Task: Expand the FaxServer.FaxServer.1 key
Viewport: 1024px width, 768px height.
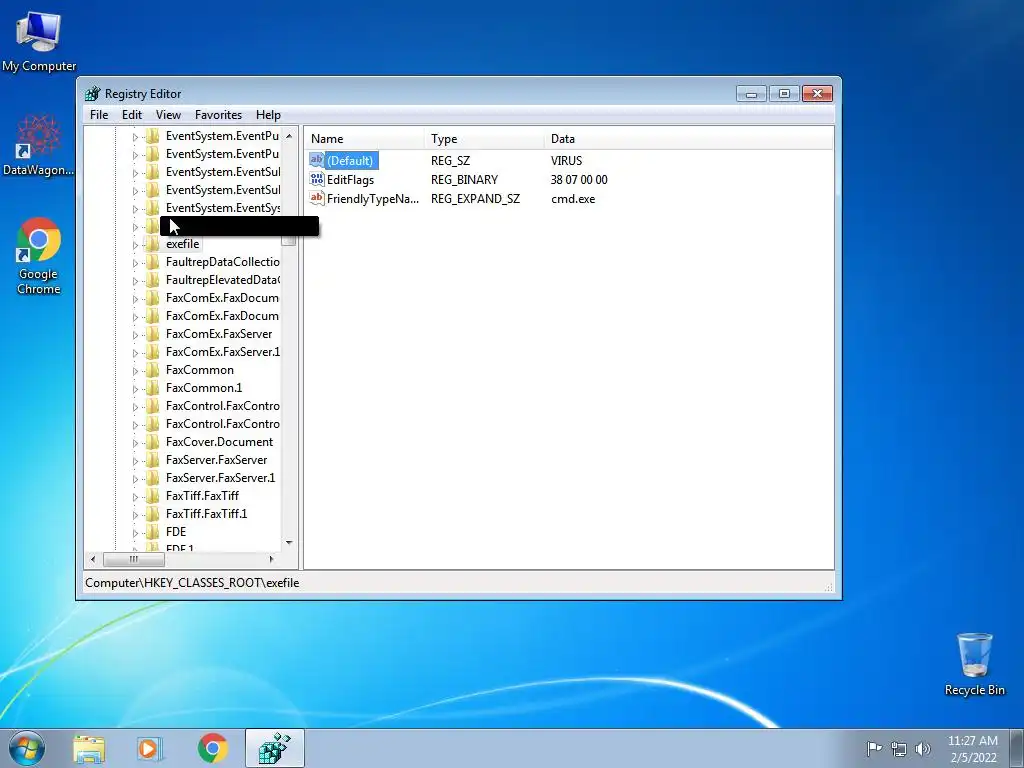Action: pos(135,479)
